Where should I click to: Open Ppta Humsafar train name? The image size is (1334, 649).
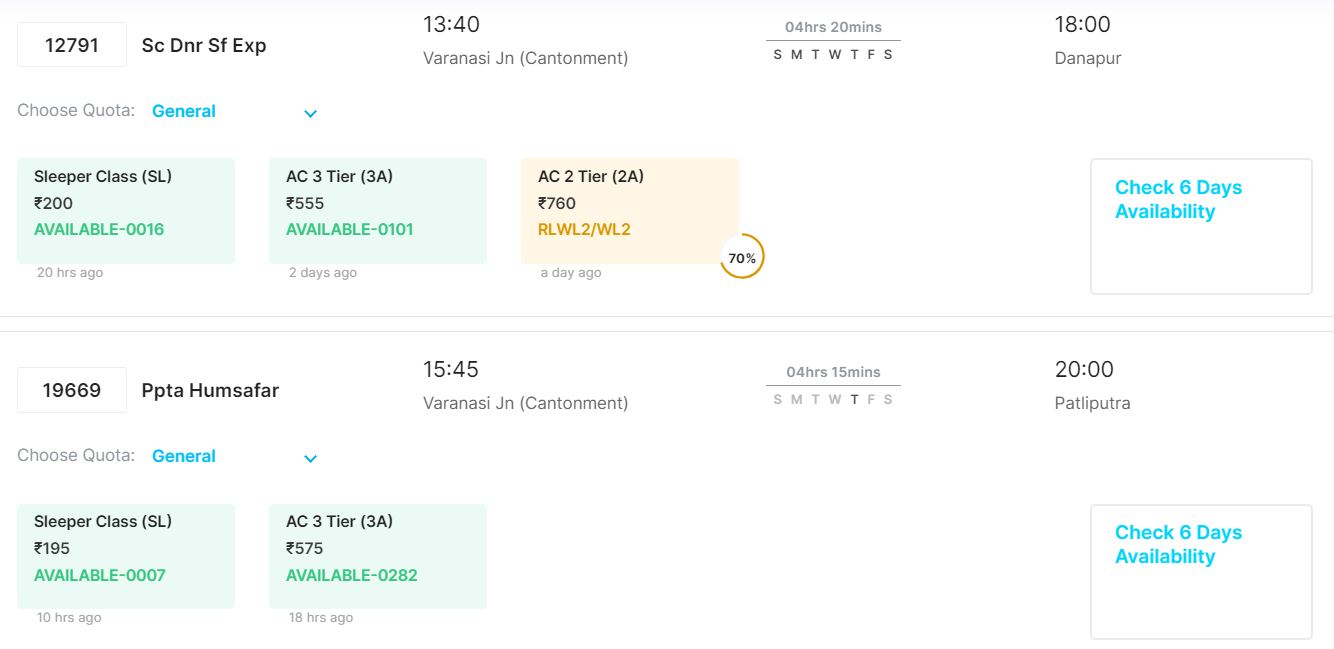tap(210, 390)
